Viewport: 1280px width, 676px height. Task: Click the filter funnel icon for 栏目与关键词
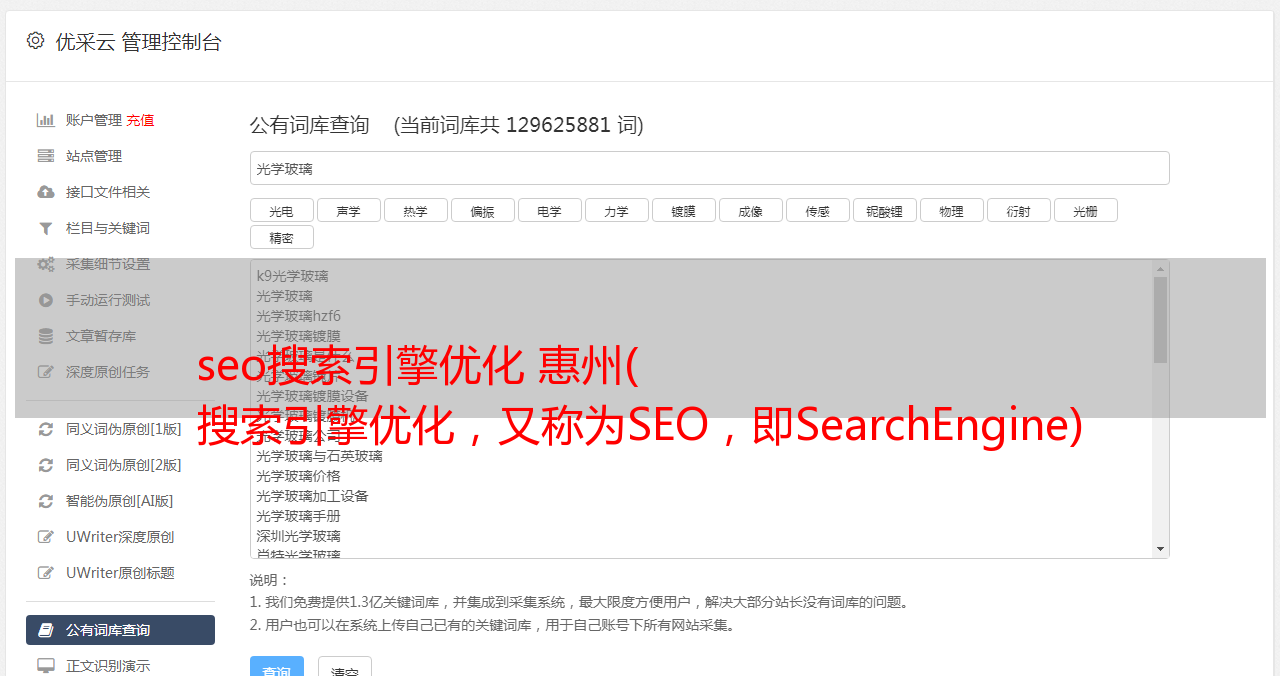(x=45, y=228)
